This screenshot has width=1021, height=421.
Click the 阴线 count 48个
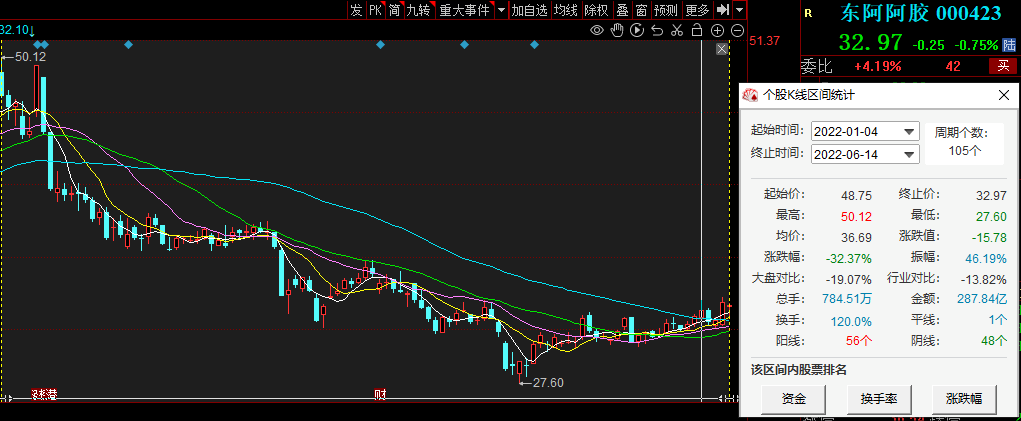pos(994,340)
